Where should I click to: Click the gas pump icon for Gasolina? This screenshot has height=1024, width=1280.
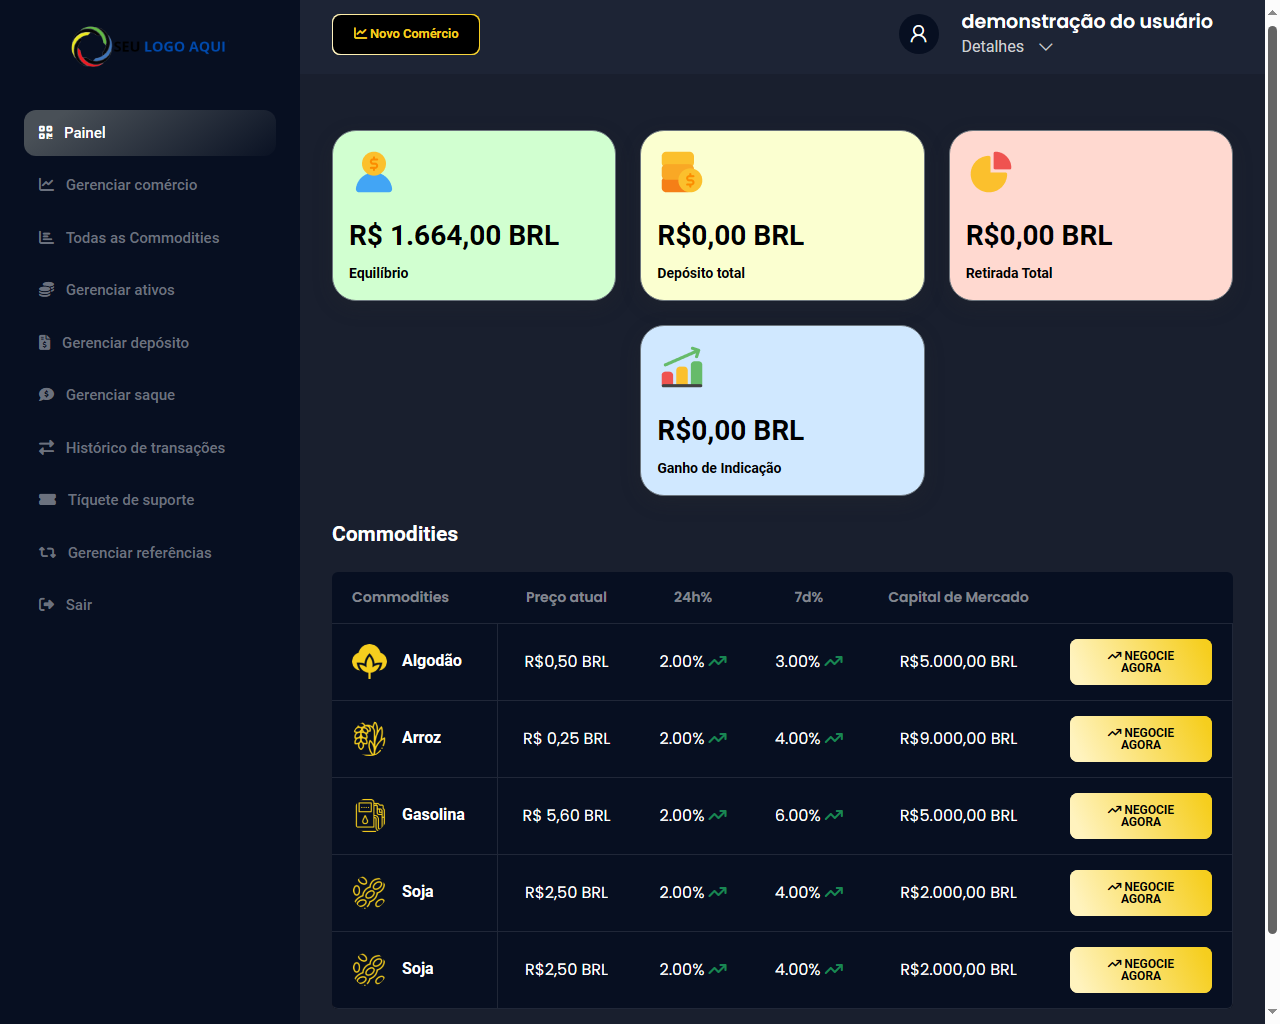pos(369,815)
